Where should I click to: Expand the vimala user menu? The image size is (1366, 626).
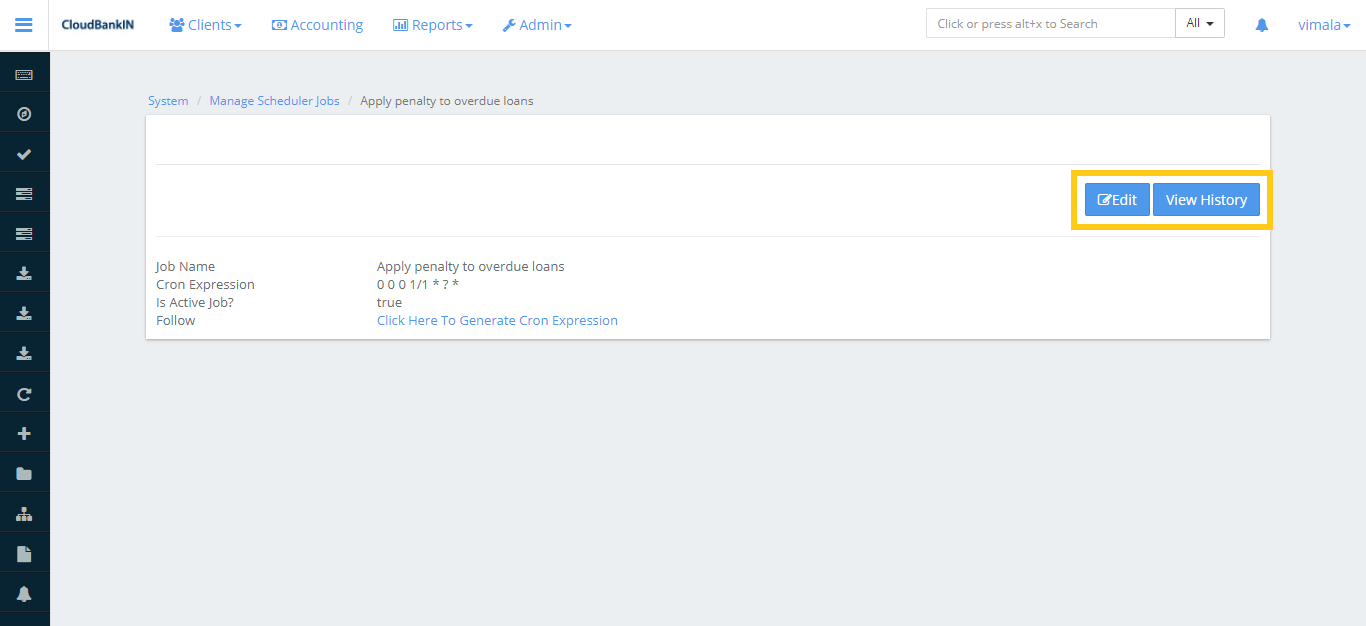point(1322,24)
